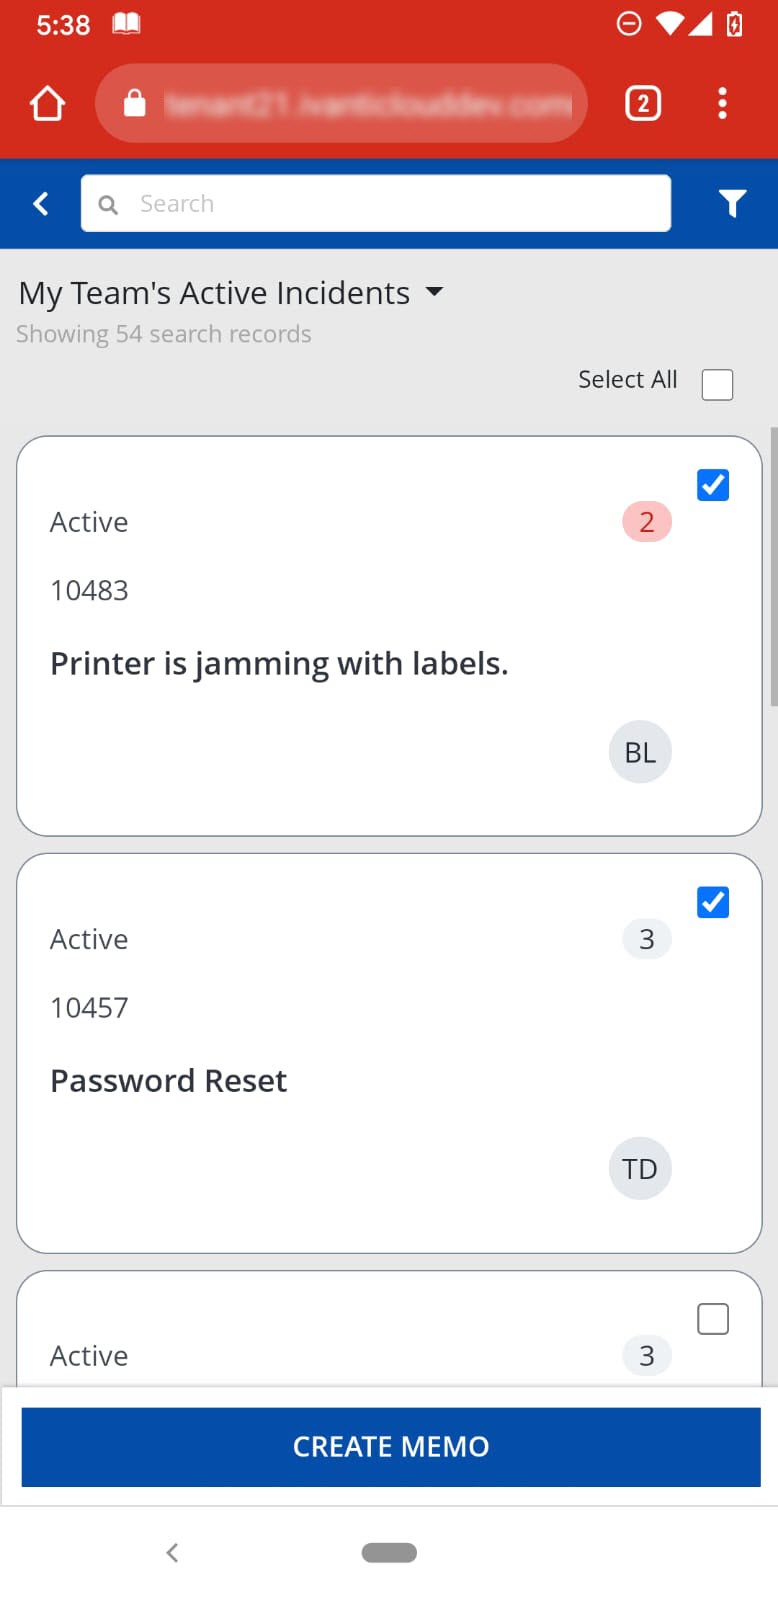Tap the blue back arrow icon

[x=41, y=204]
